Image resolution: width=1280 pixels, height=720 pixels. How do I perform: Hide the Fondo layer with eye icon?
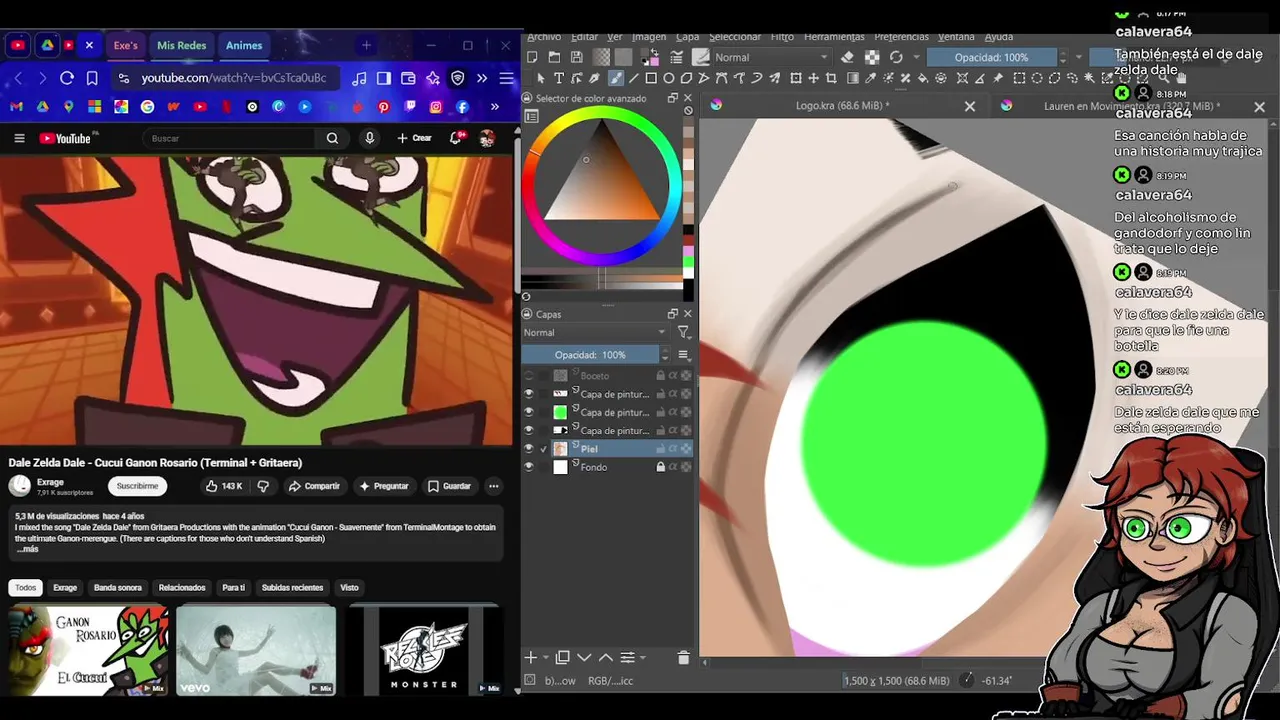pos(528,467)
